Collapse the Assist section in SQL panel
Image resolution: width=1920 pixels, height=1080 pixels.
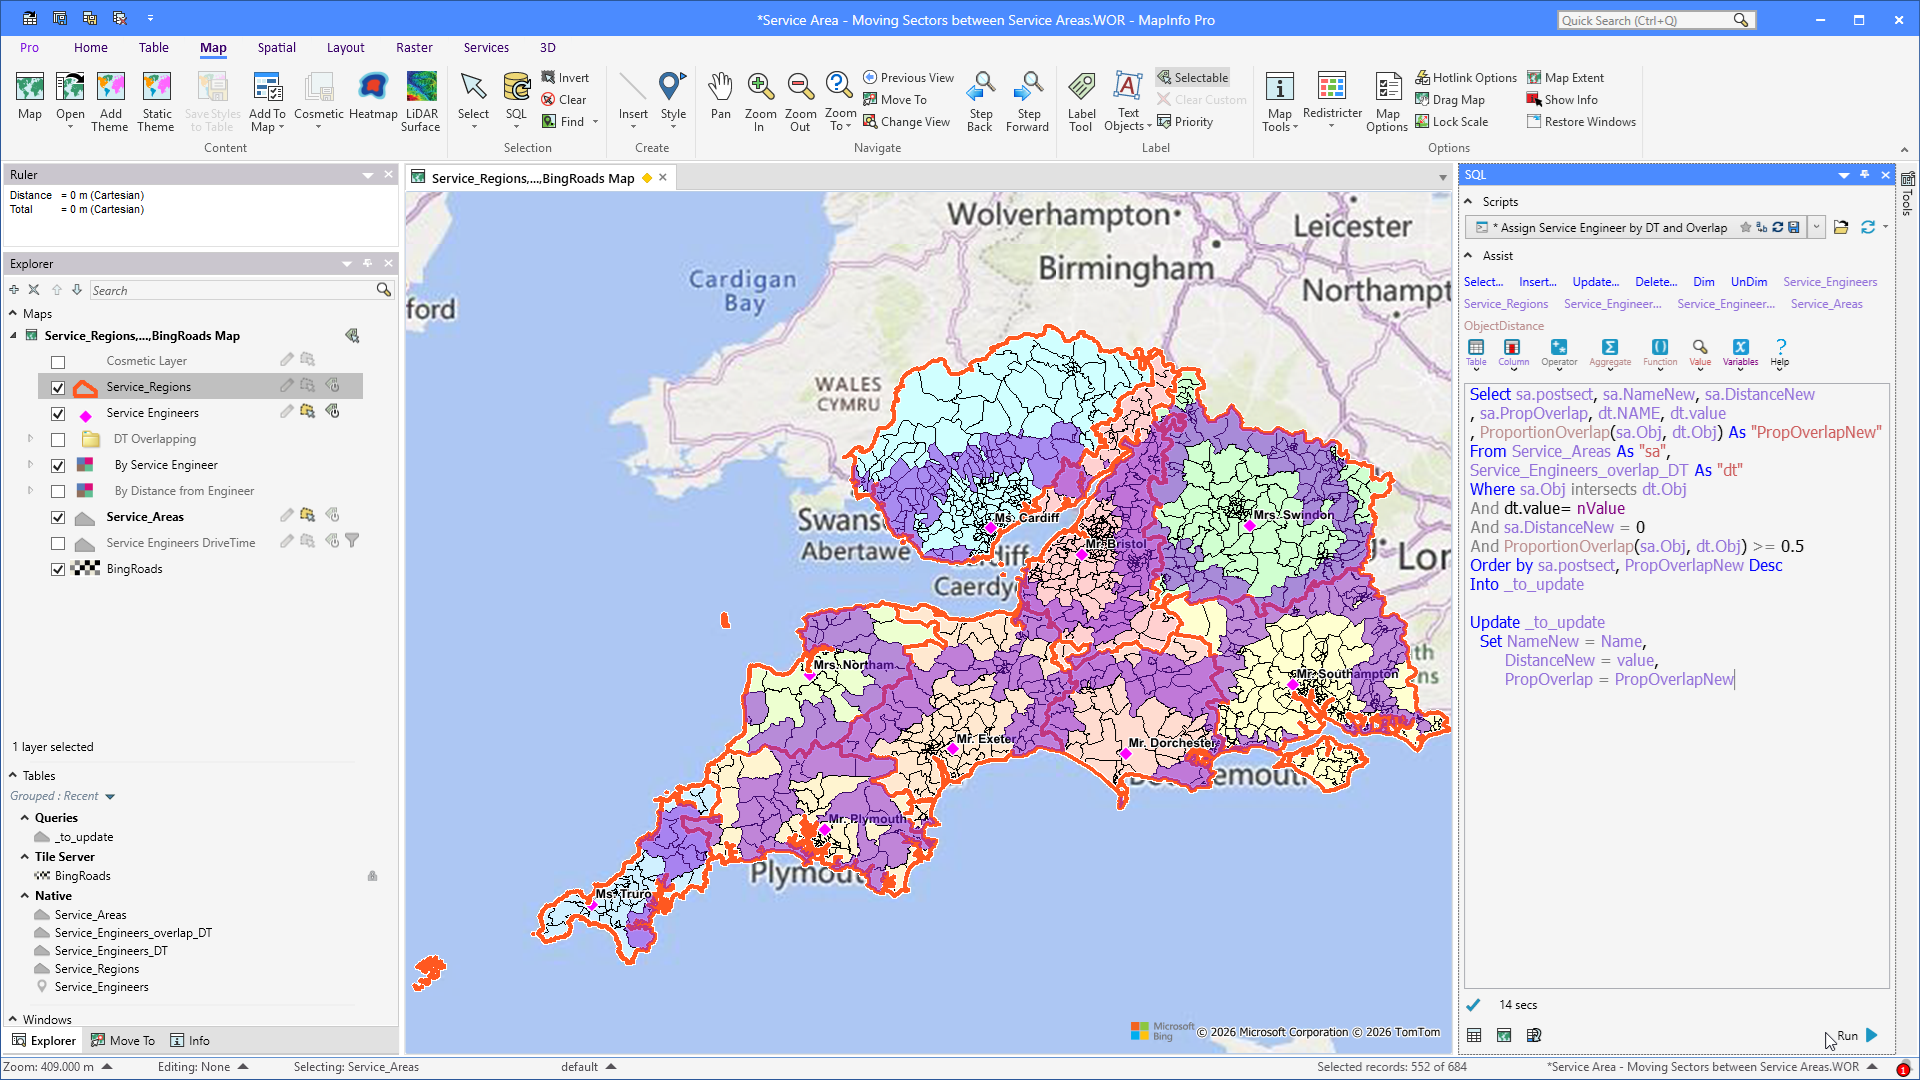[x=1468, y=256]
